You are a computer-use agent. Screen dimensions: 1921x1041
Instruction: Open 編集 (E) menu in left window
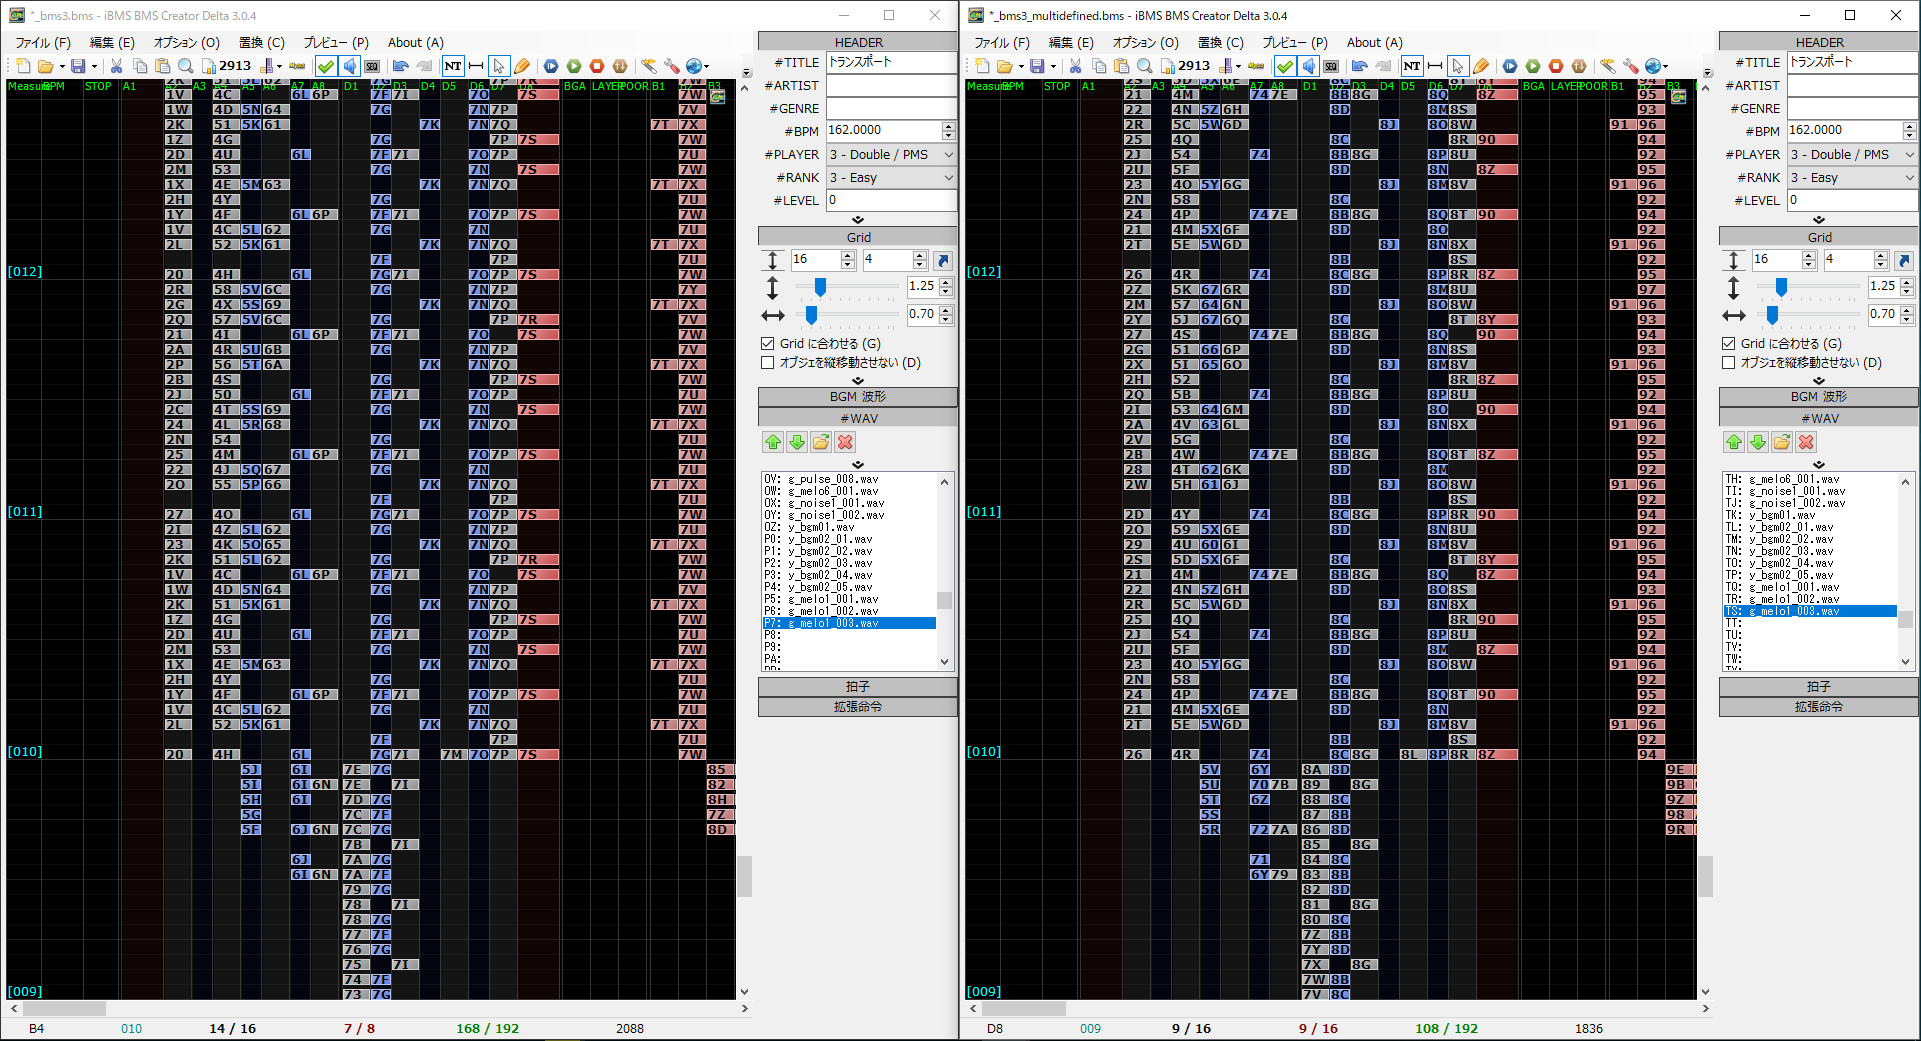(112, 43)
